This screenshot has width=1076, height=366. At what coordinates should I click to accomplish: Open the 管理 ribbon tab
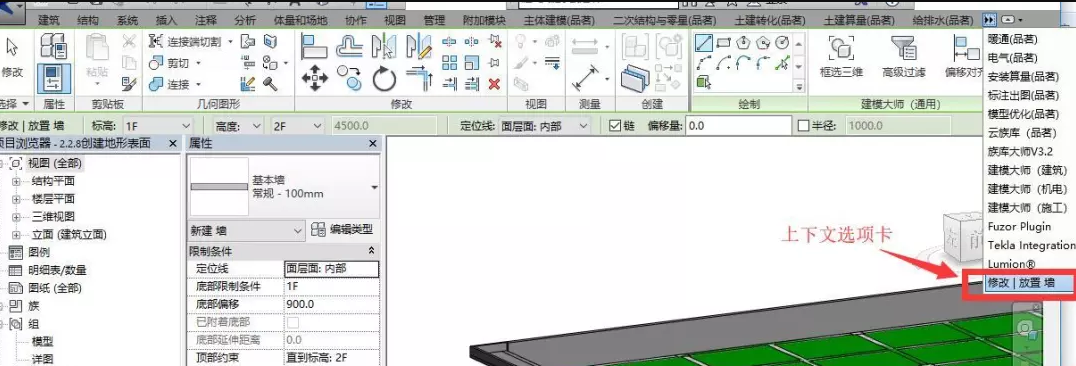click(434, 20)
